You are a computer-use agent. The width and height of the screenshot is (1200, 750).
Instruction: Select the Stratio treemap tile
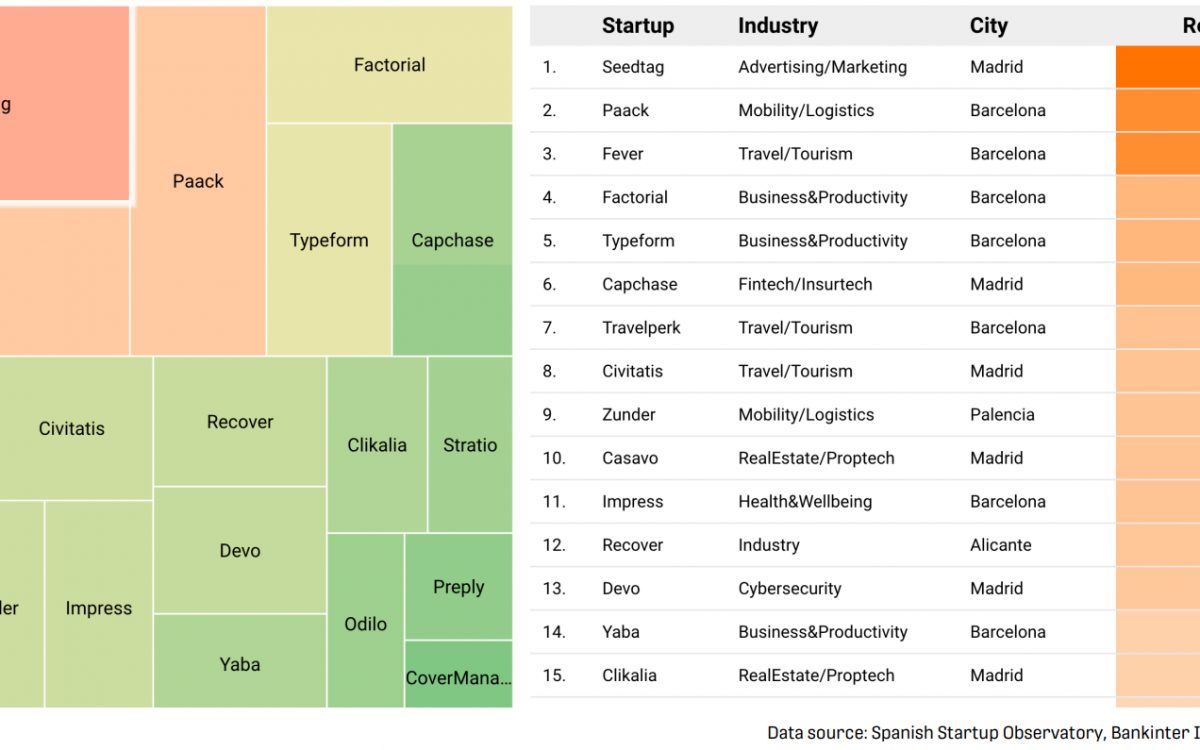pyautogui.click(x=470, y=445)
